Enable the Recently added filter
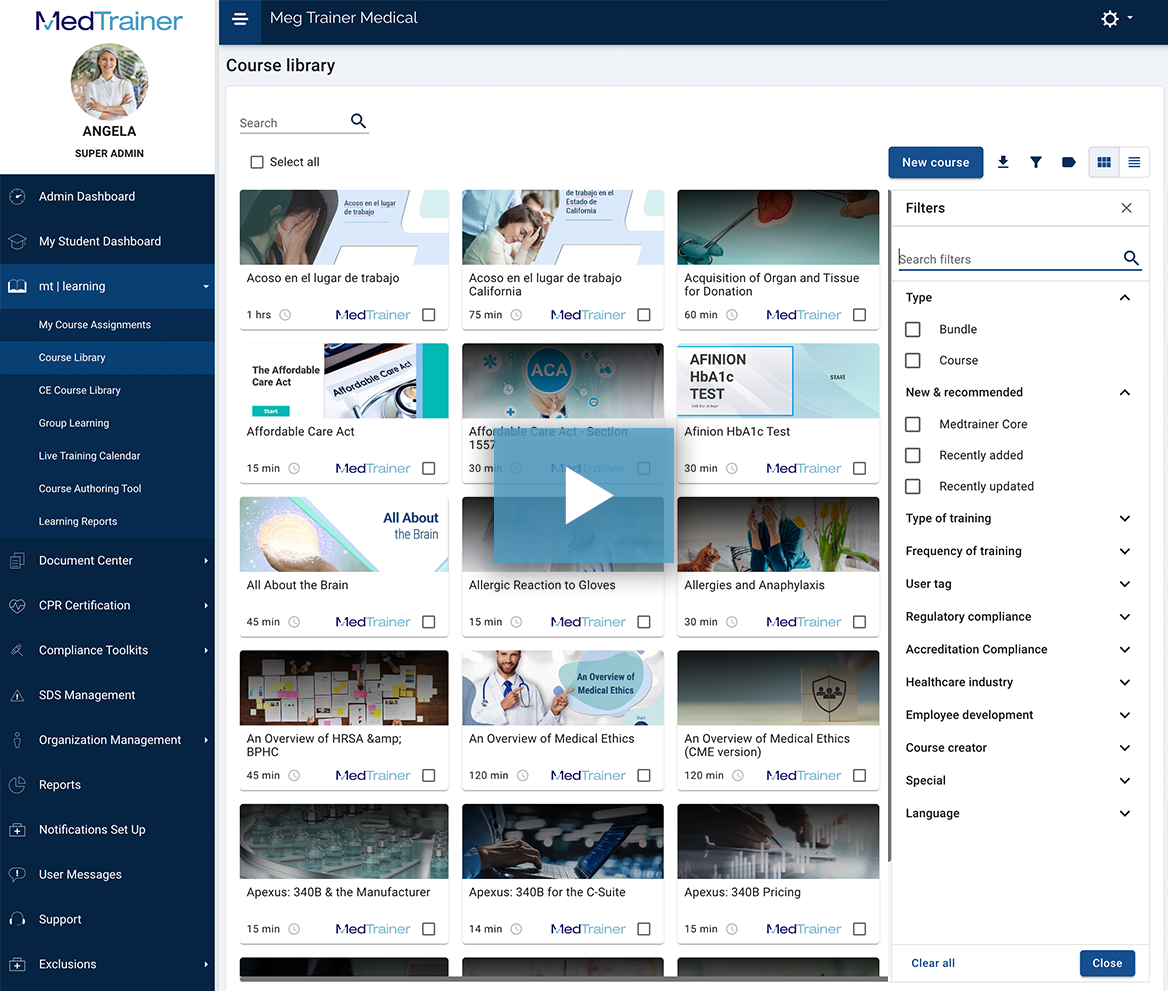 click(912, 455)
